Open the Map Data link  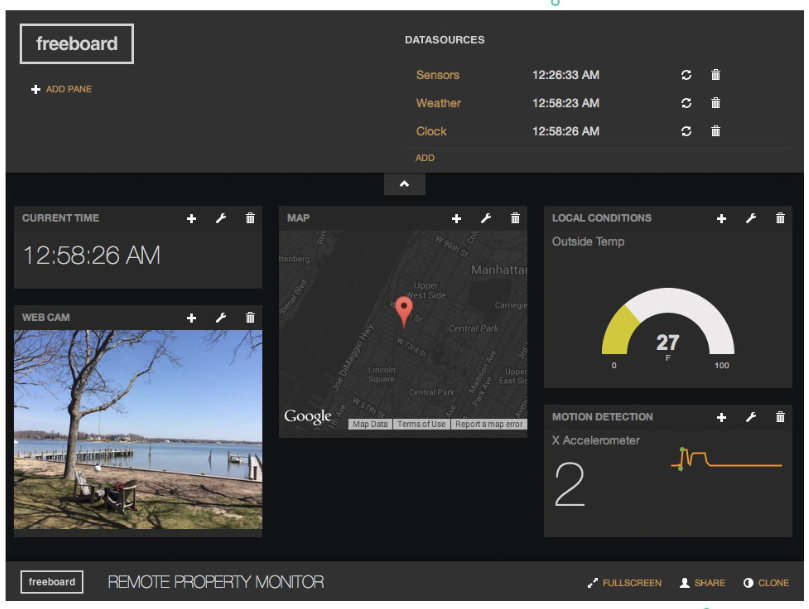click(370, 424)
